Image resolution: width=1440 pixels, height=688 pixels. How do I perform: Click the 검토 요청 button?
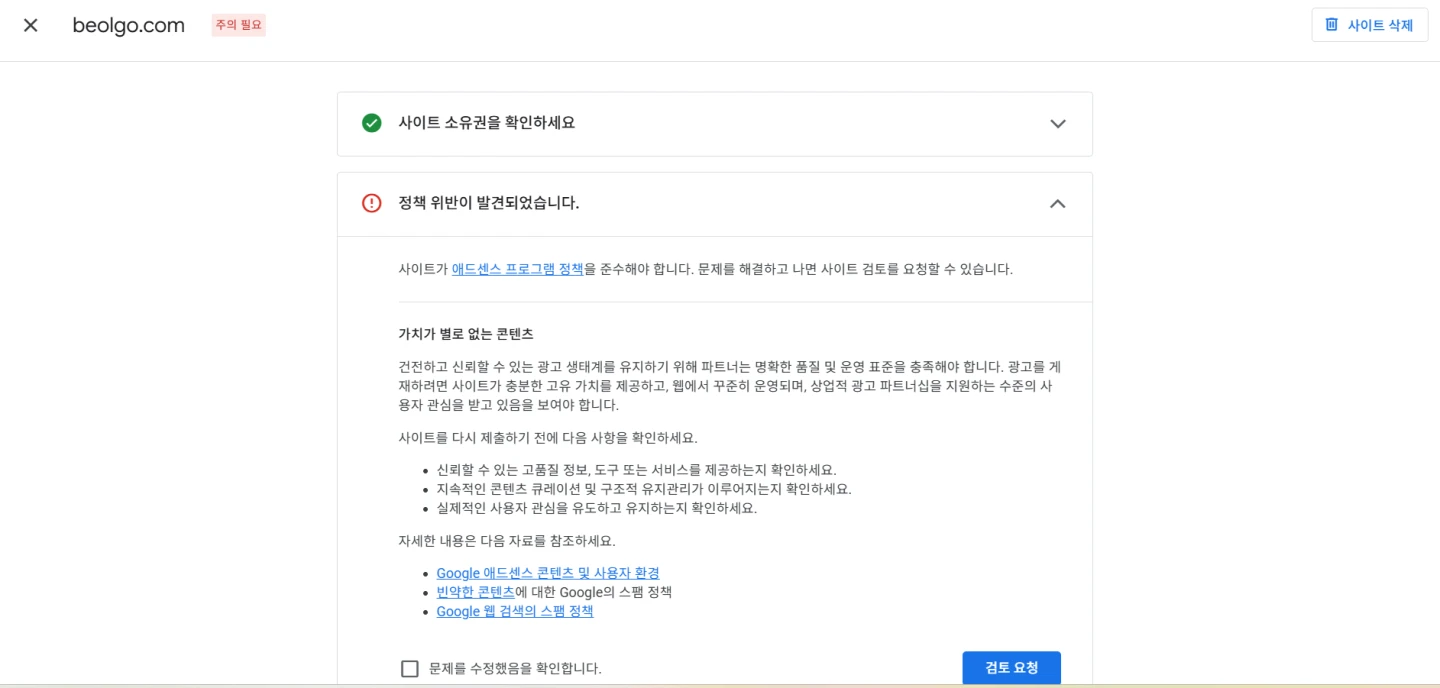(x=1012, y=668)
